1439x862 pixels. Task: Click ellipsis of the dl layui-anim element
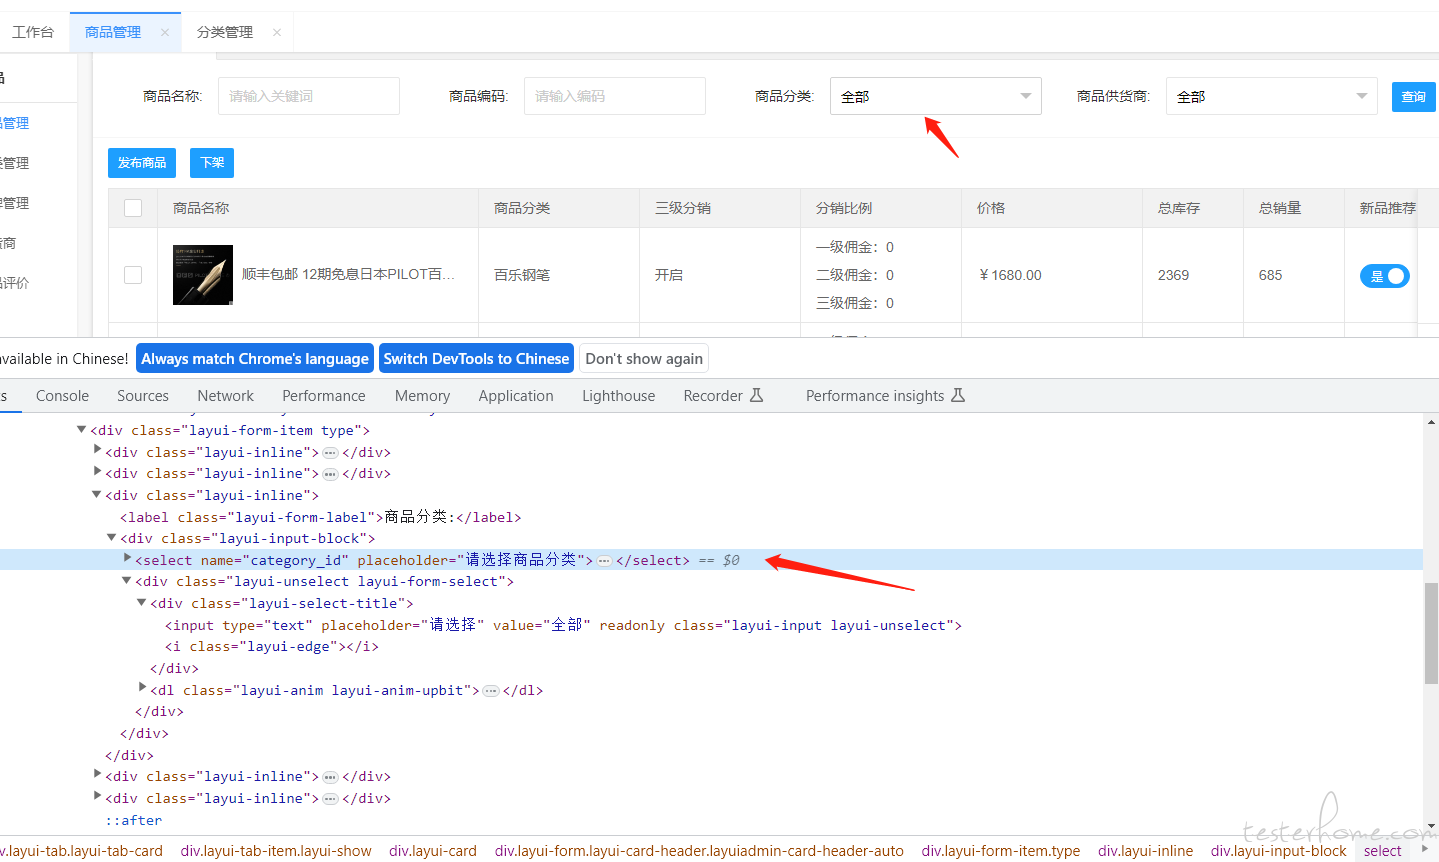(491, 691)
